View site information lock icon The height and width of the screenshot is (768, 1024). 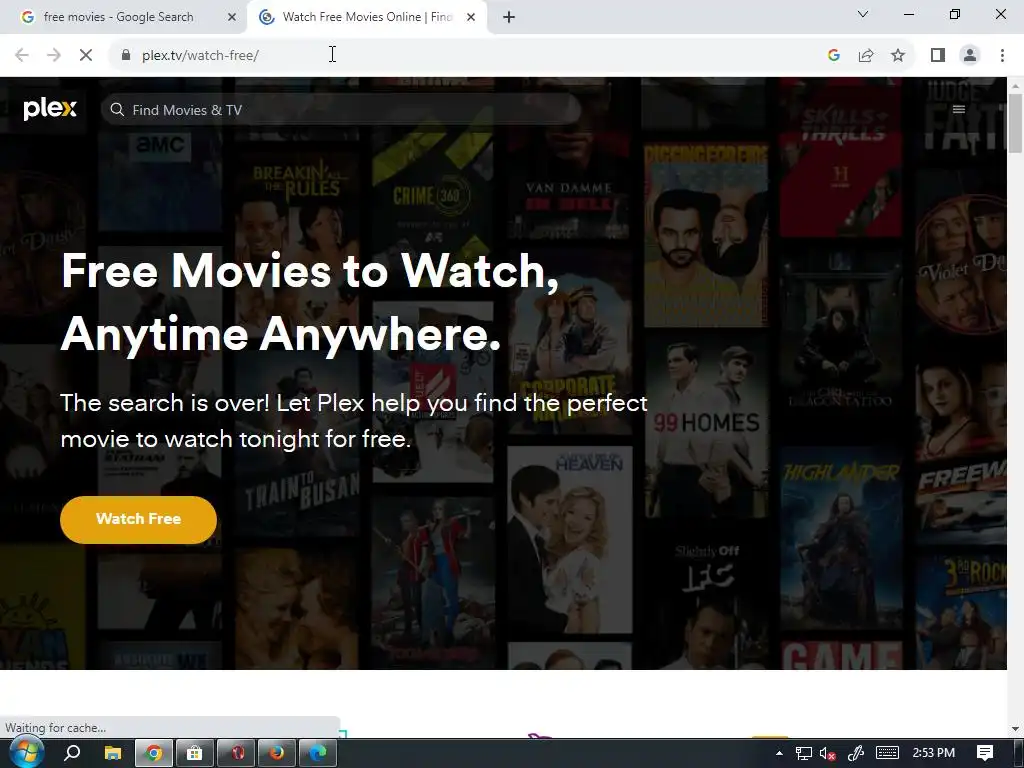coord(125,56)
